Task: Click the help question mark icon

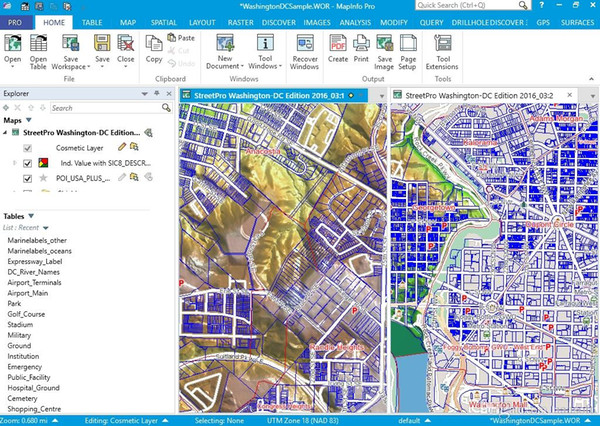Action: click(x=541, y=5)
